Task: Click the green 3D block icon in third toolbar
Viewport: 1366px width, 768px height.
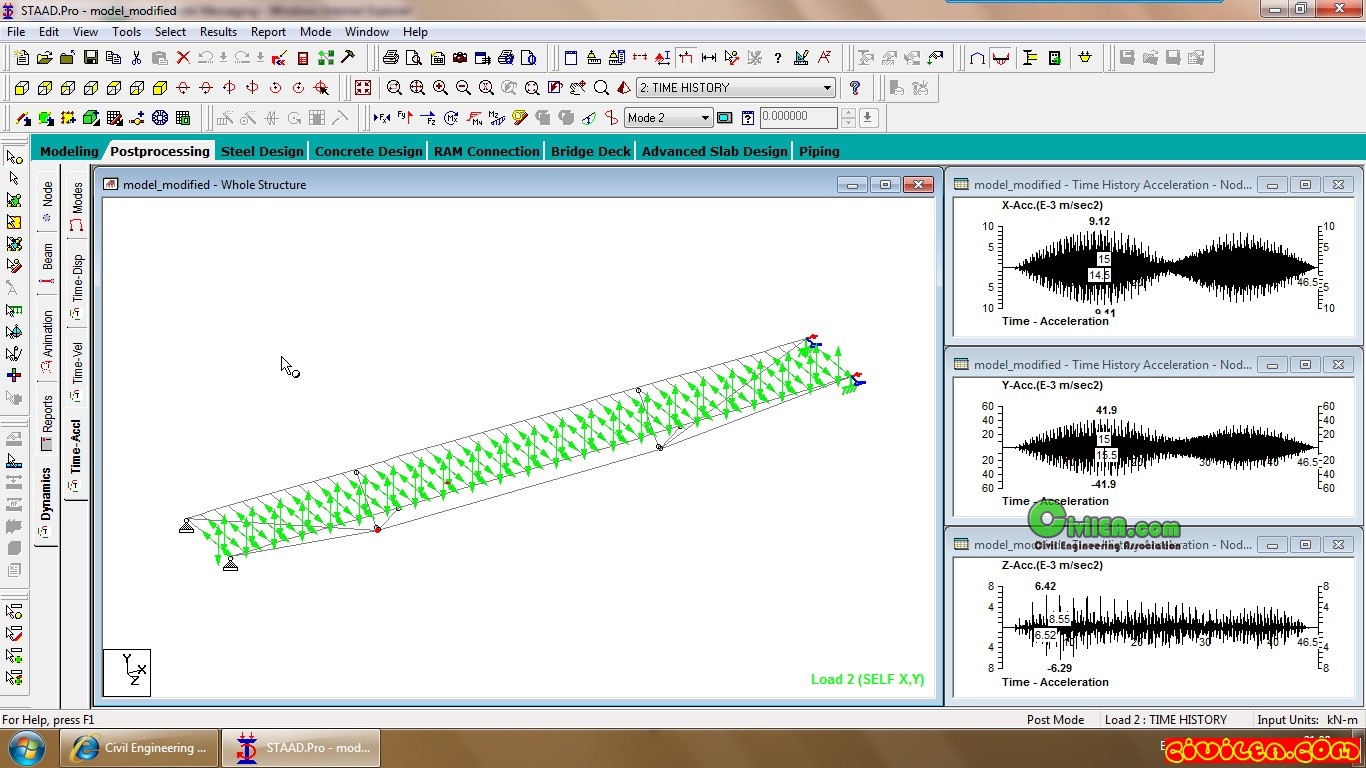Action: [x=91, y=118]
